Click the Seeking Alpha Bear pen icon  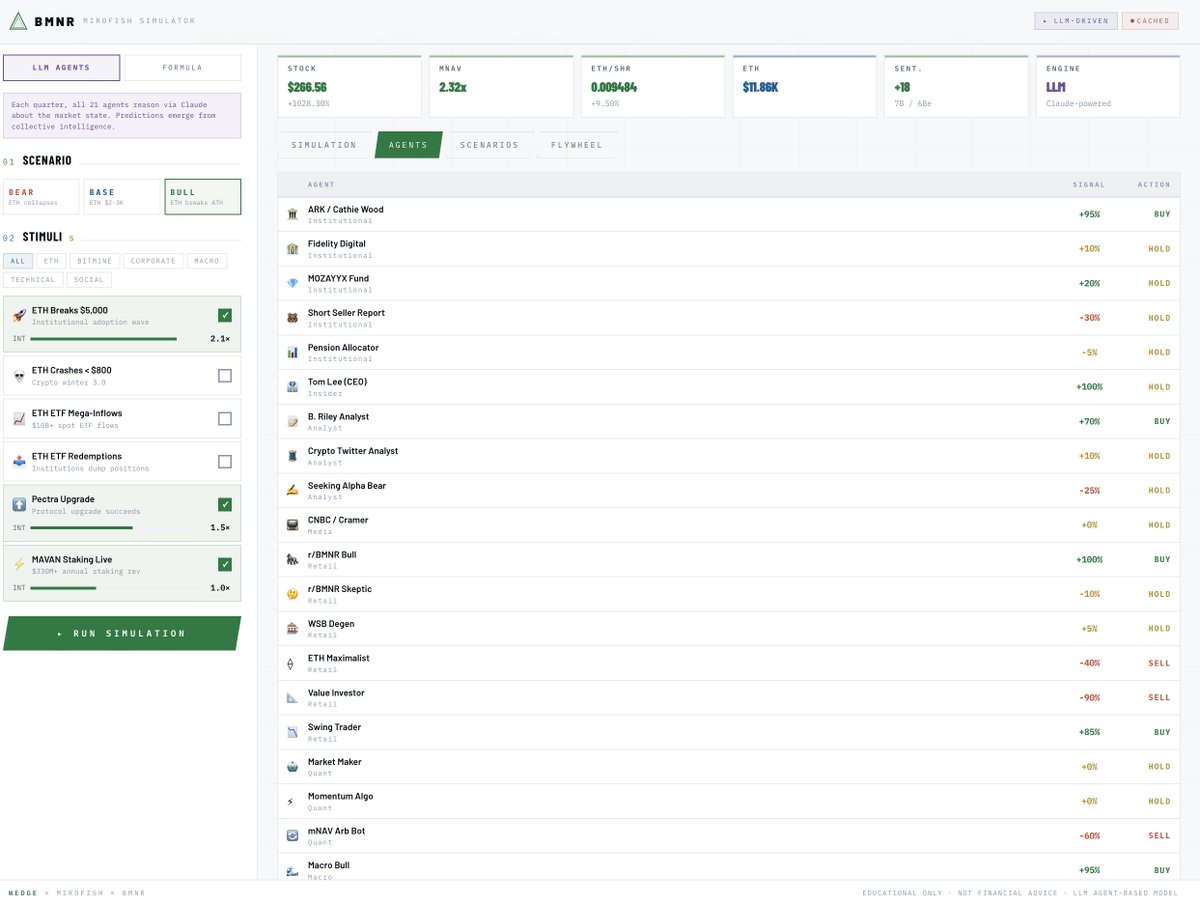pos(292,490)
